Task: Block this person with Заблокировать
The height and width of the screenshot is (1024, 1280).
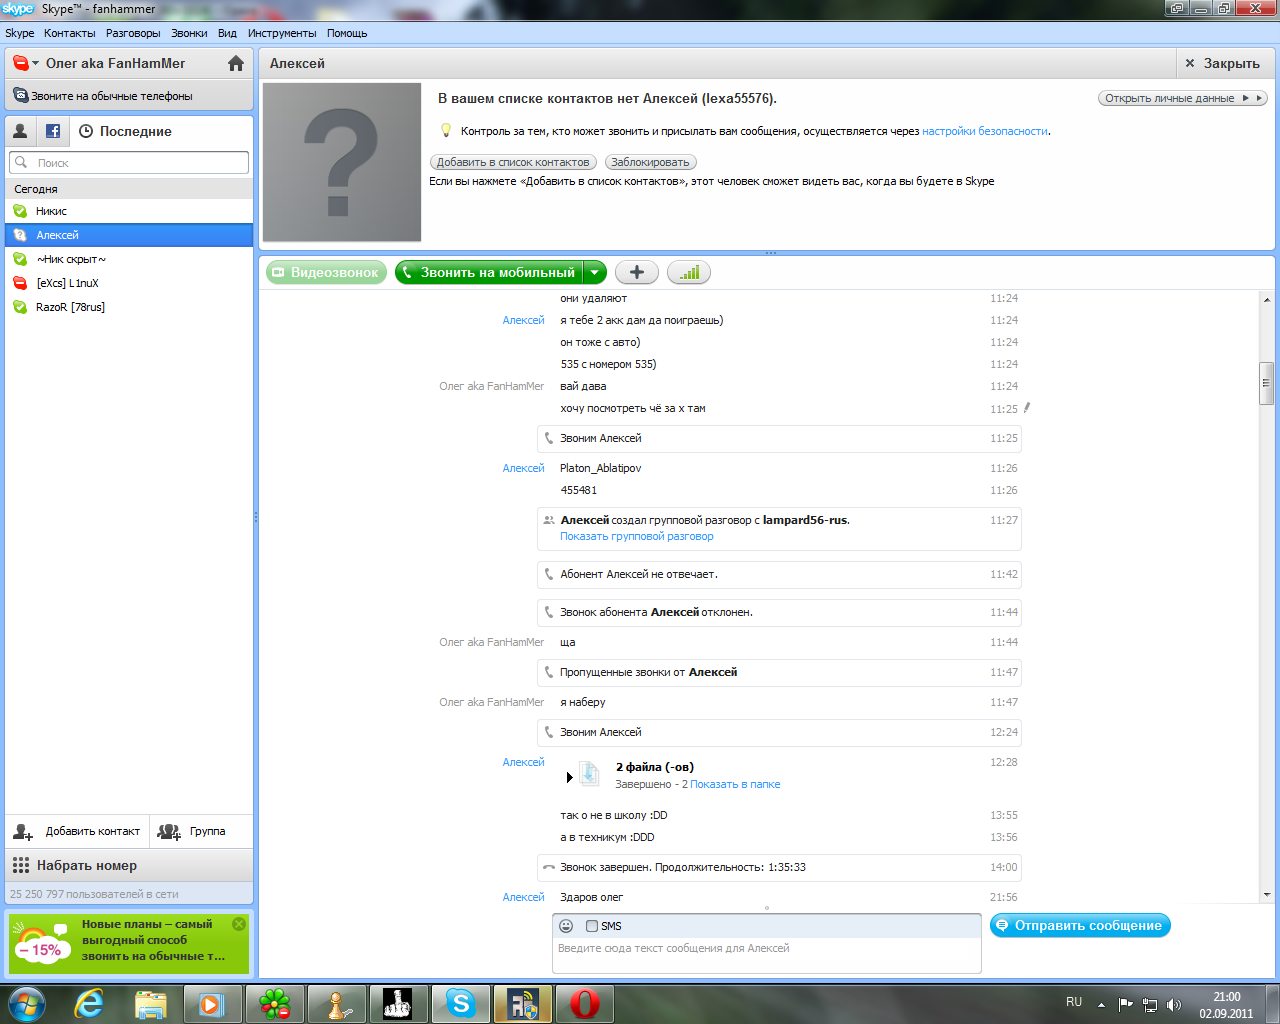Action: click(x=650, y=162)
